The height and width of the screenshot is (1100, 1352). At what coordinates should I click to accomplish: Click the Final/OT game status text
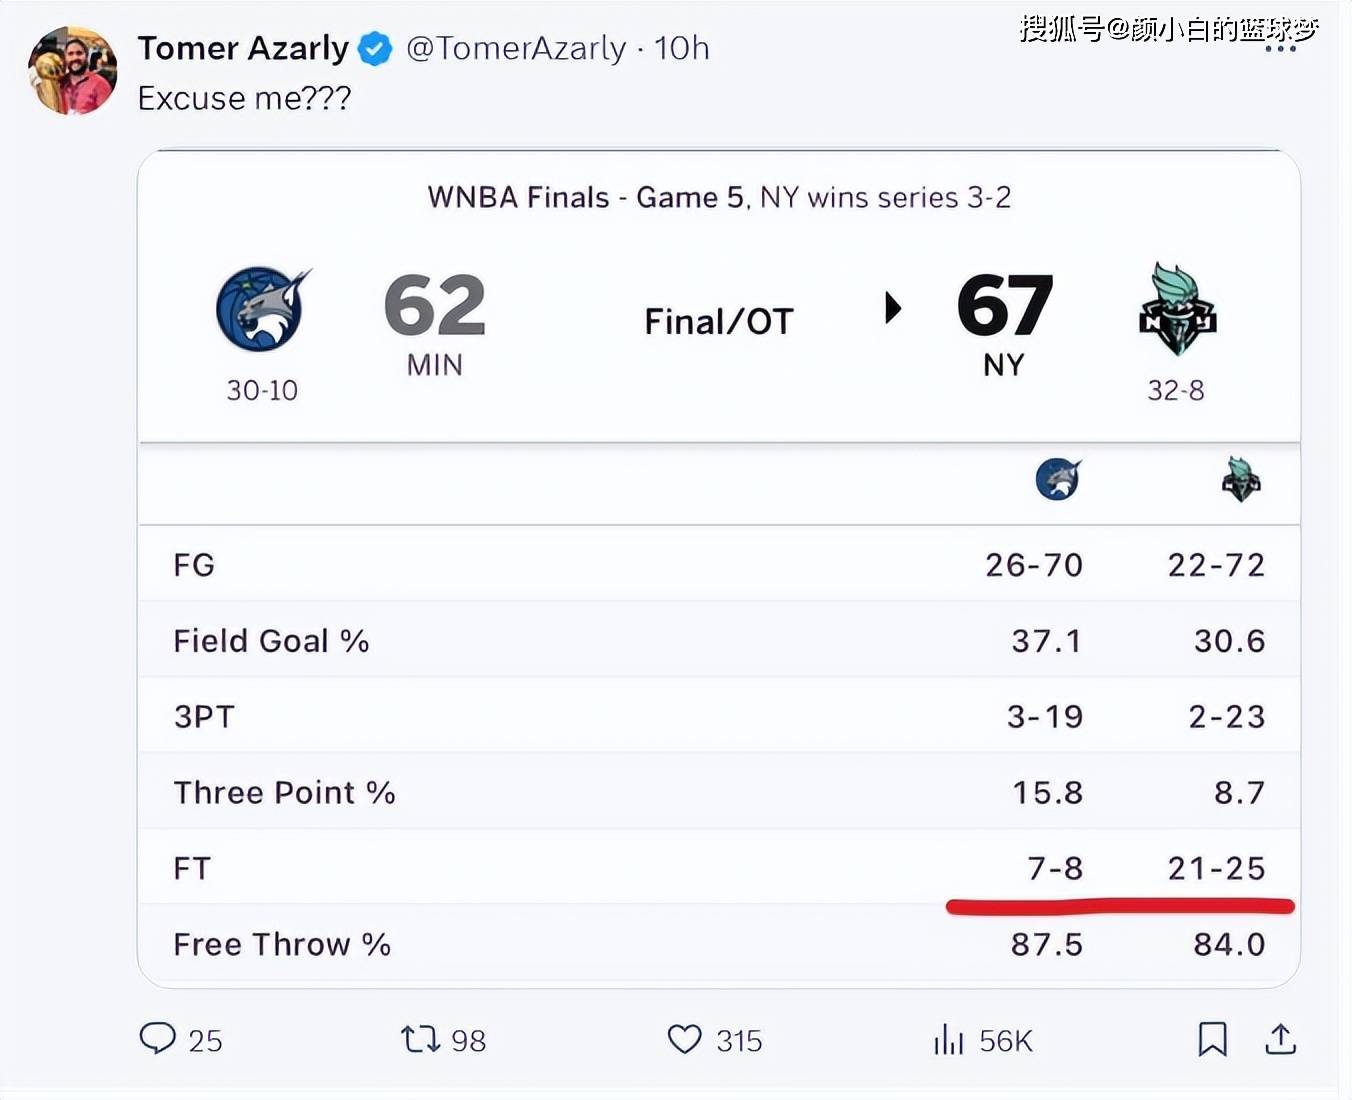pyautogui.click(x=719, y=321)
